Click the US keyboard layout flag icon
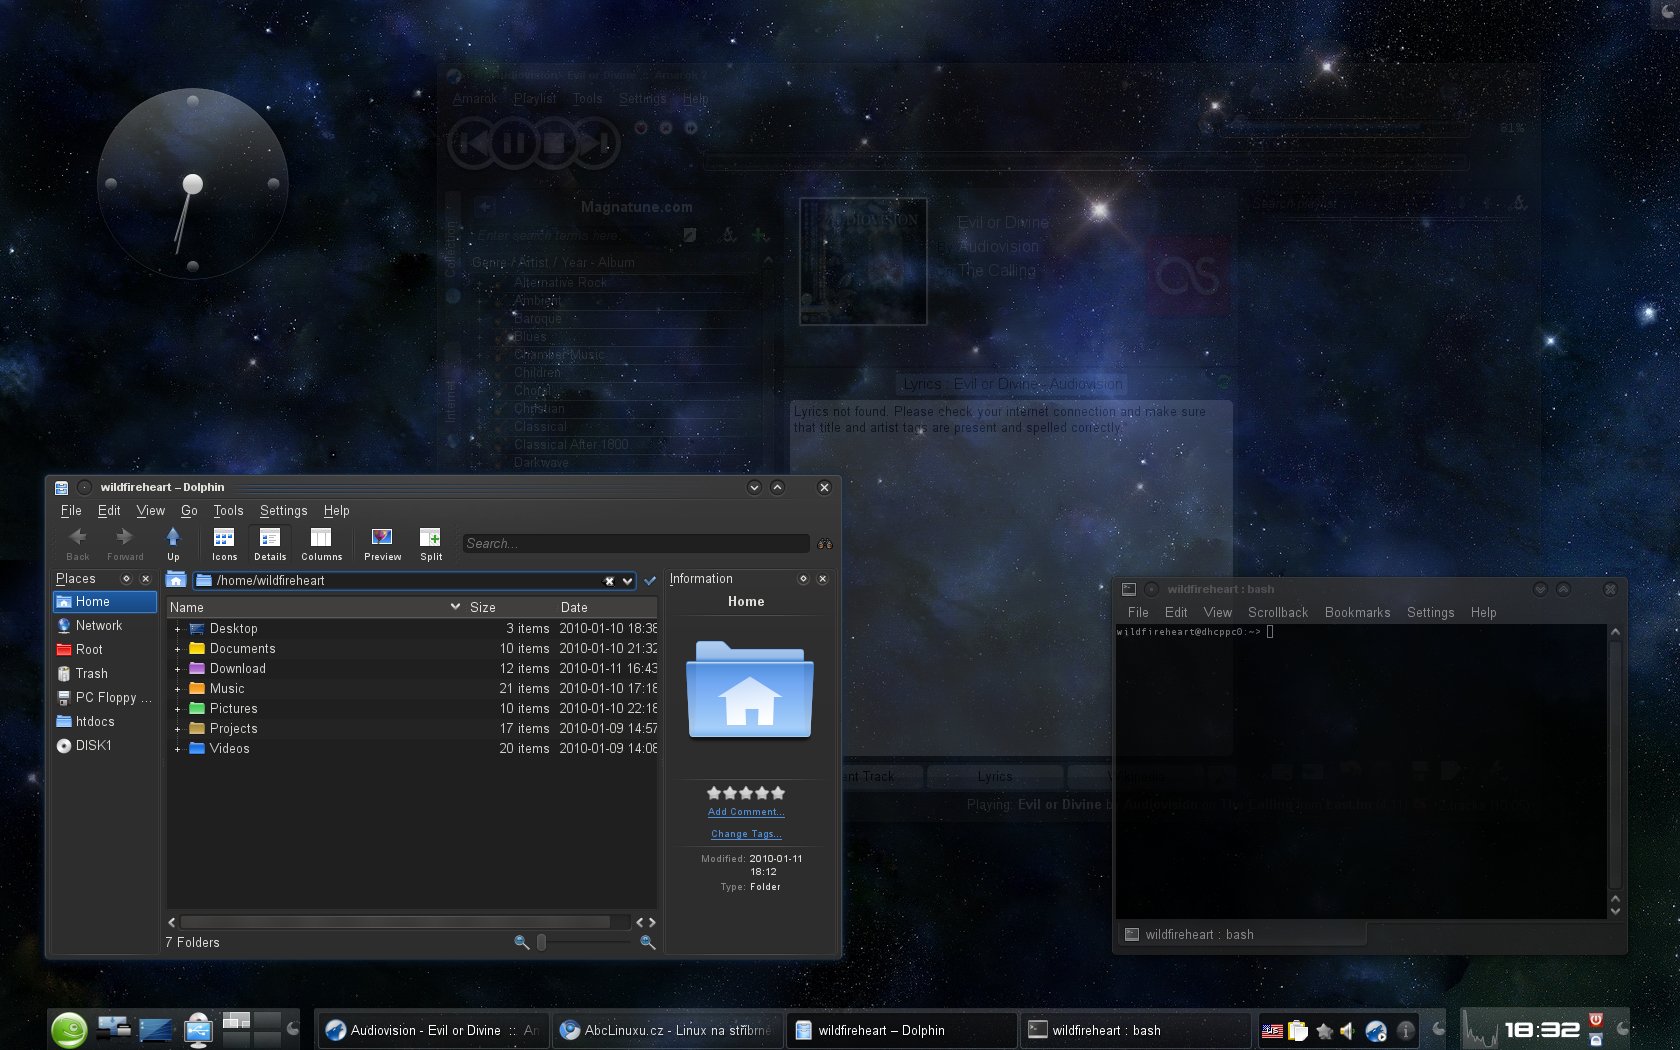1680x1050 pixels. click(x=1272, y=1031)
